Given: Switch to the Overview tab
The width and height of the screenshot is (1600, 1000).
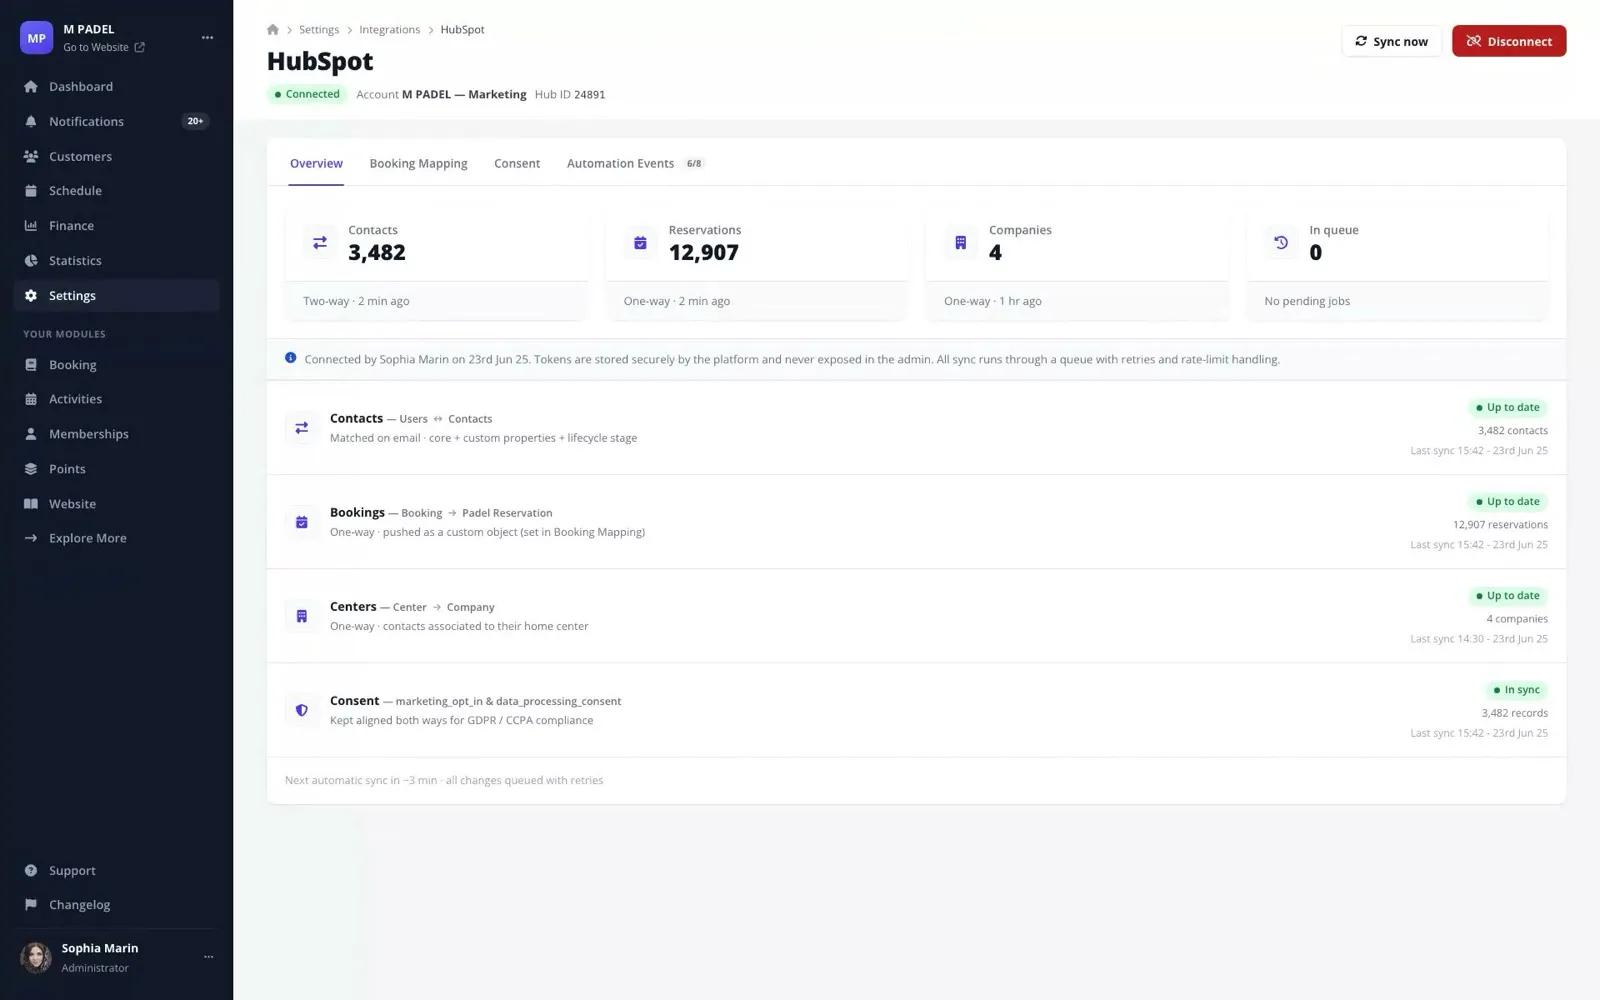Looking at the screenshot, I should pos(316,164).
